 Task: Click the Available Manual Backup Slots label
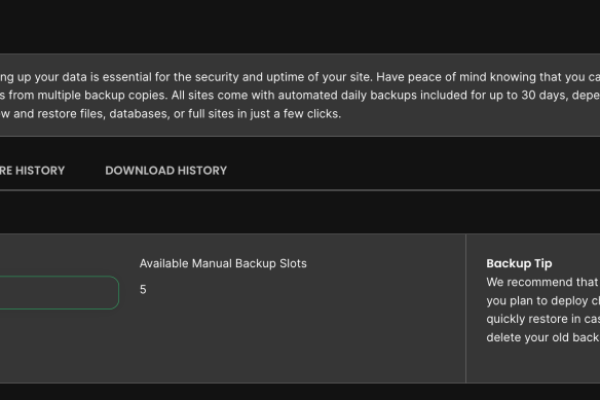tap(223, 264)
